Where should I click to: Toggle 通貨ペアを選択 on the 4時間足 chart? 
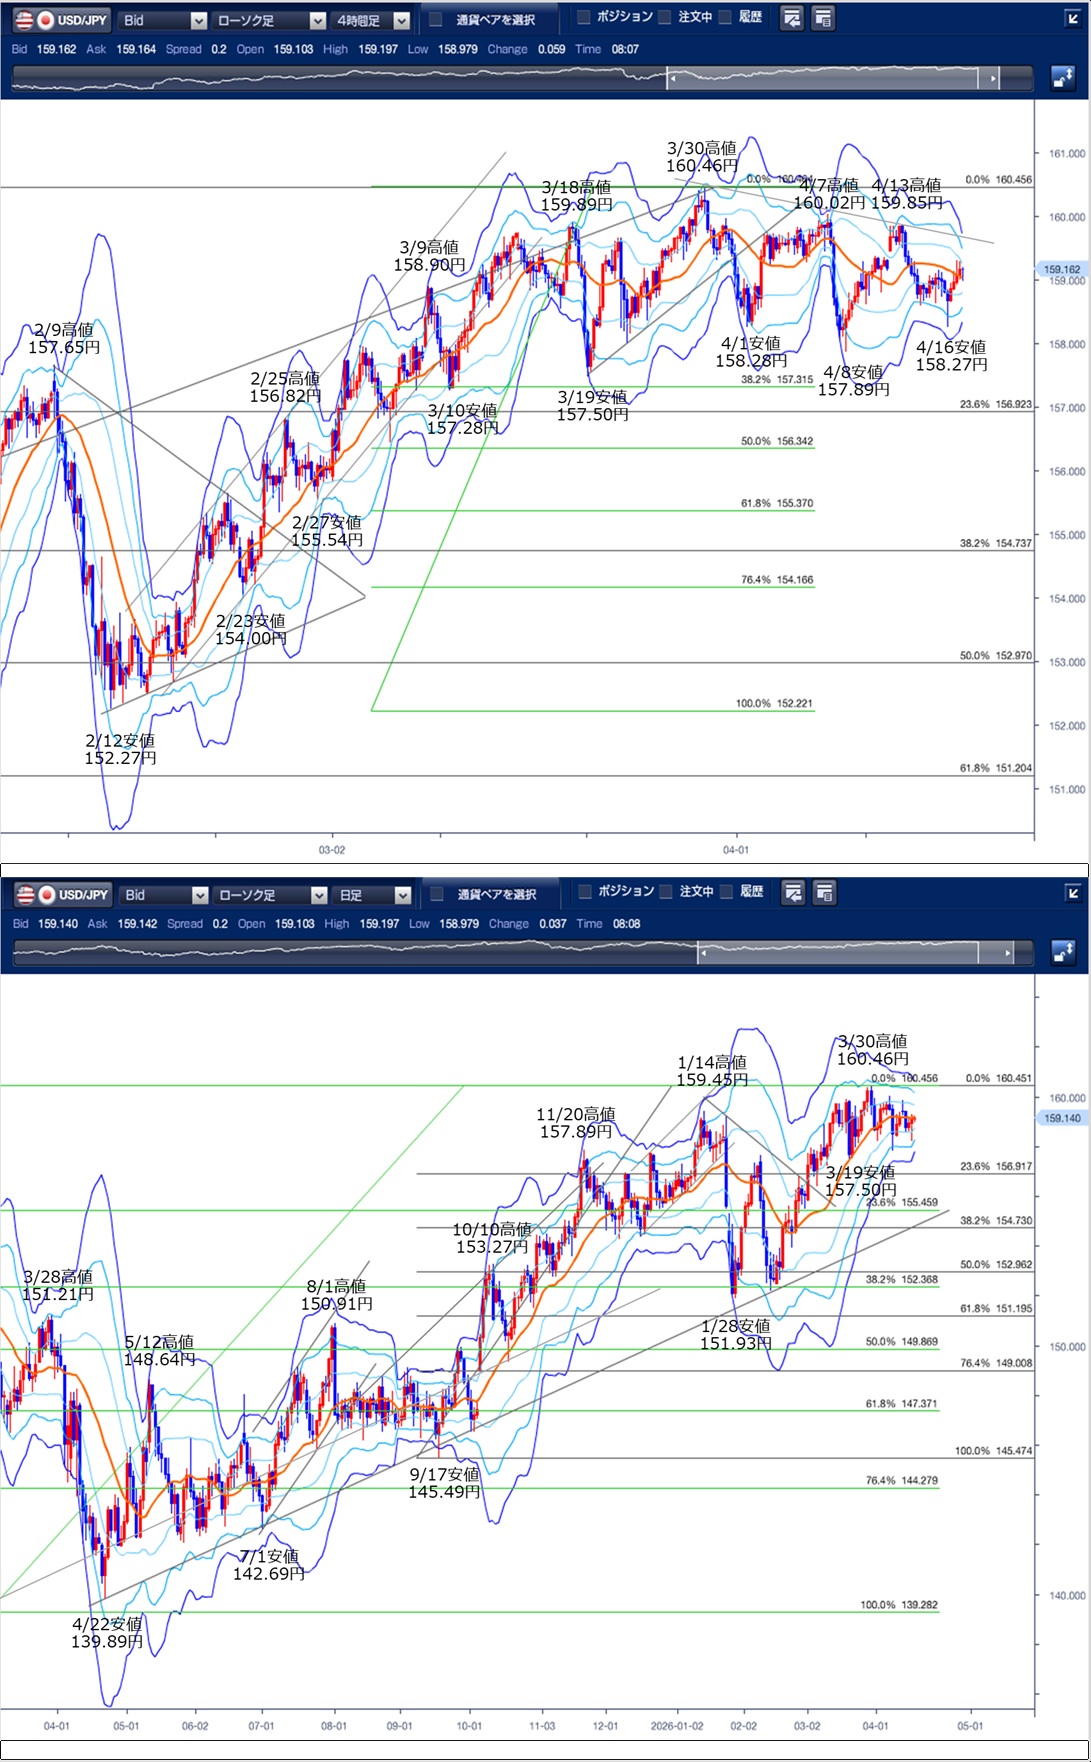(436, 20)
